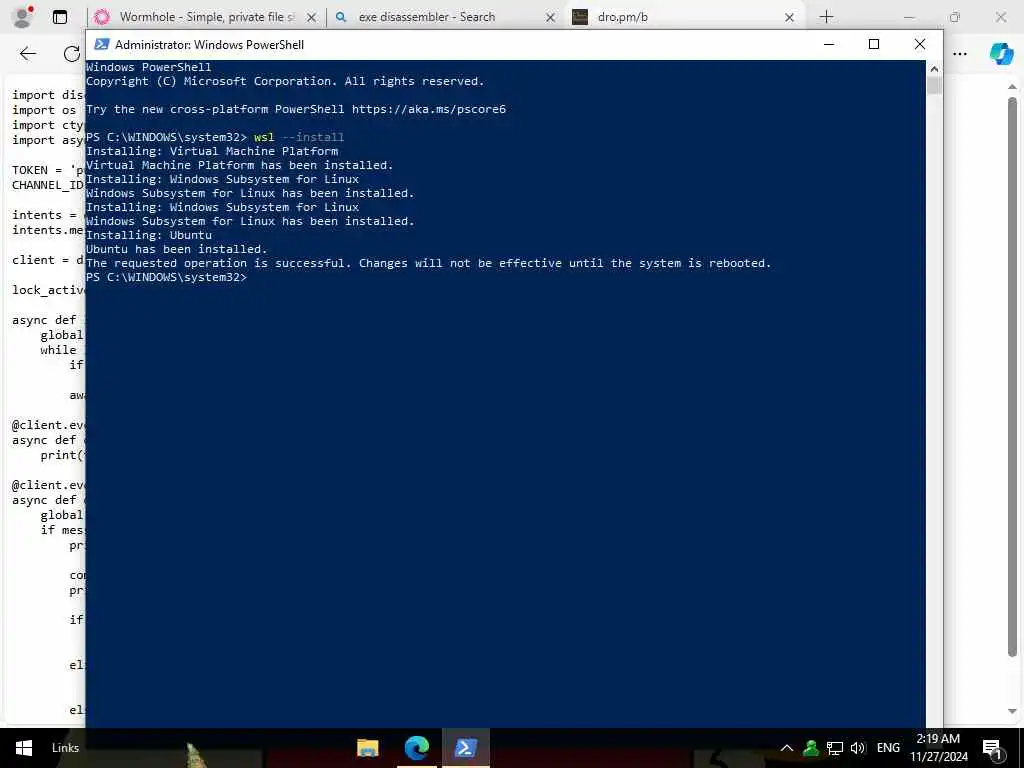Click Links toolbar on taskbar
This screenshot has height=768, width=1024.
point(65,748)
